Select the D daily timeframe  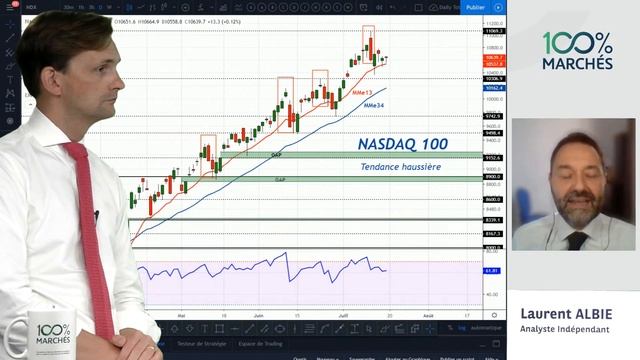click(100, 7)
